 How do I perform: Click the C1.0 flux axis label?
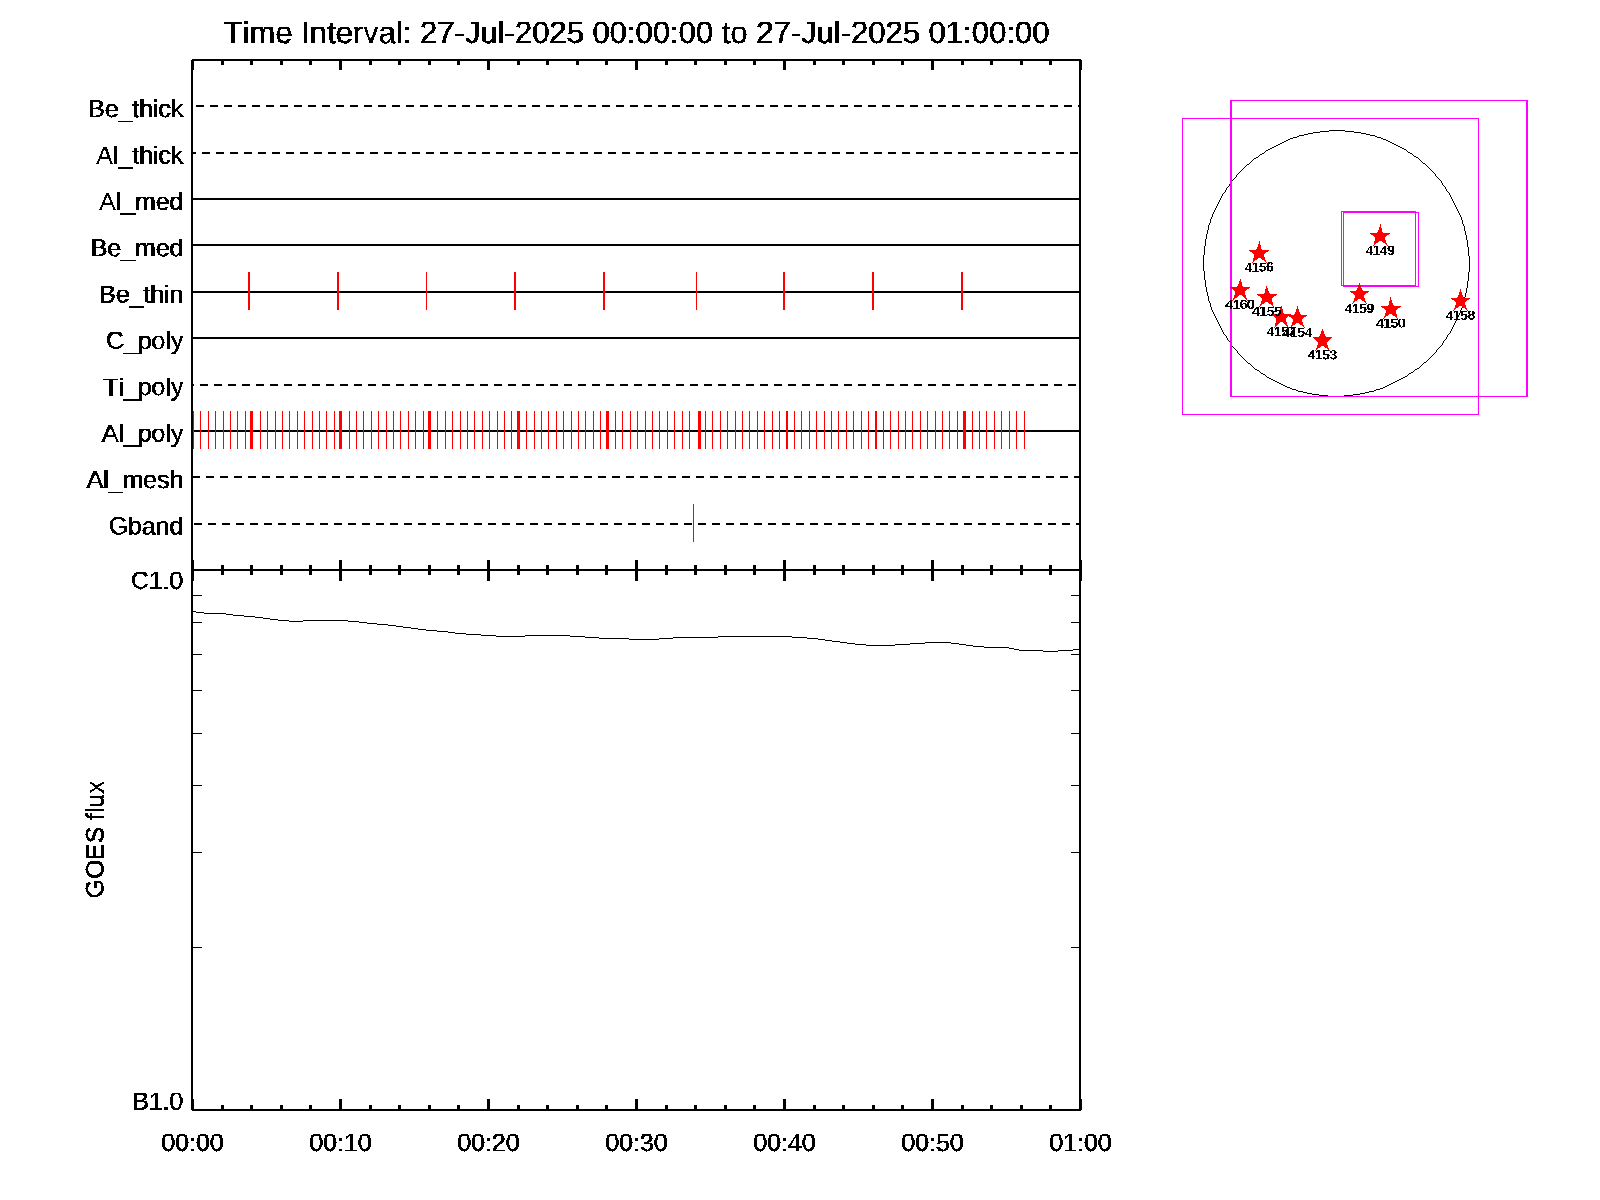[157, 581]
